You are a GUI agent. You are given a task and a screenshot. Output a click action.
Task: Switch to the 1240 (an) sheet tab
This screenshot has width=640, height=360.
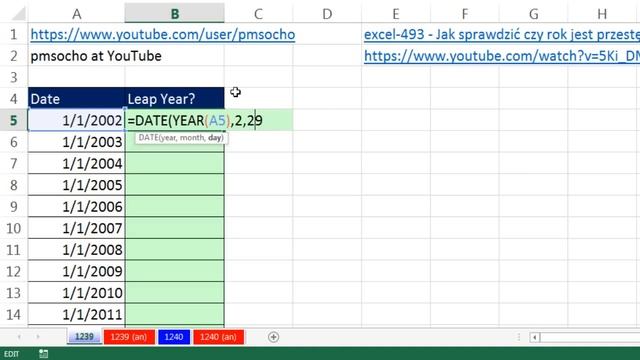[218, 337]
